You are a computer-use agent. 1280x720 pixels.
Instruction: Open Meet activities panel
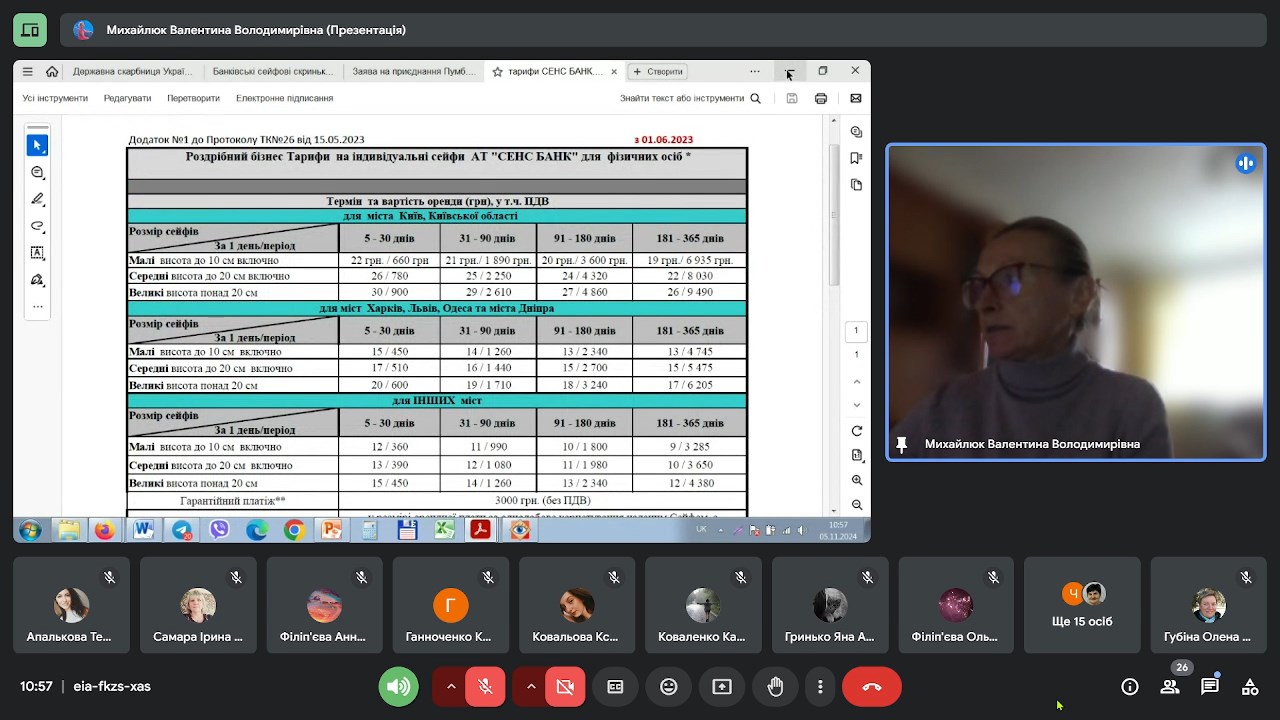(x=1250, y=687)
